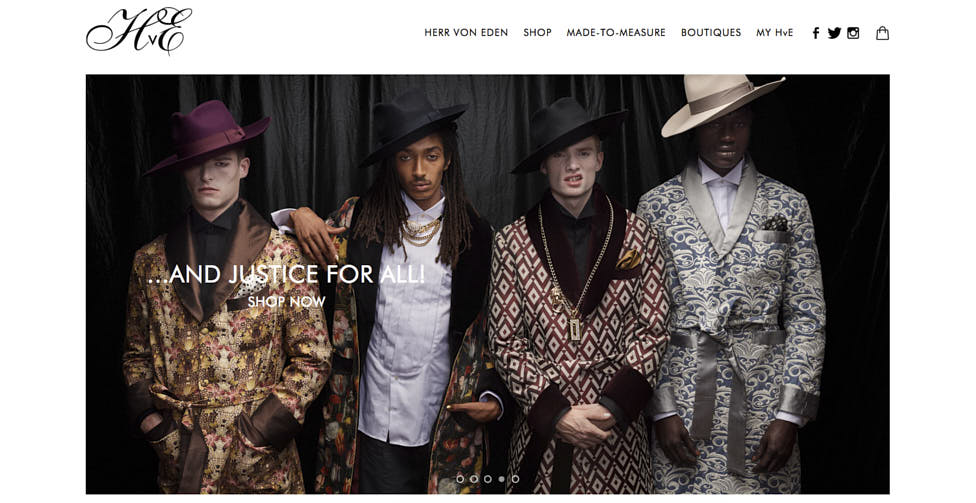
Task: Select the filled fourth carousel dot
Action: 501,479
